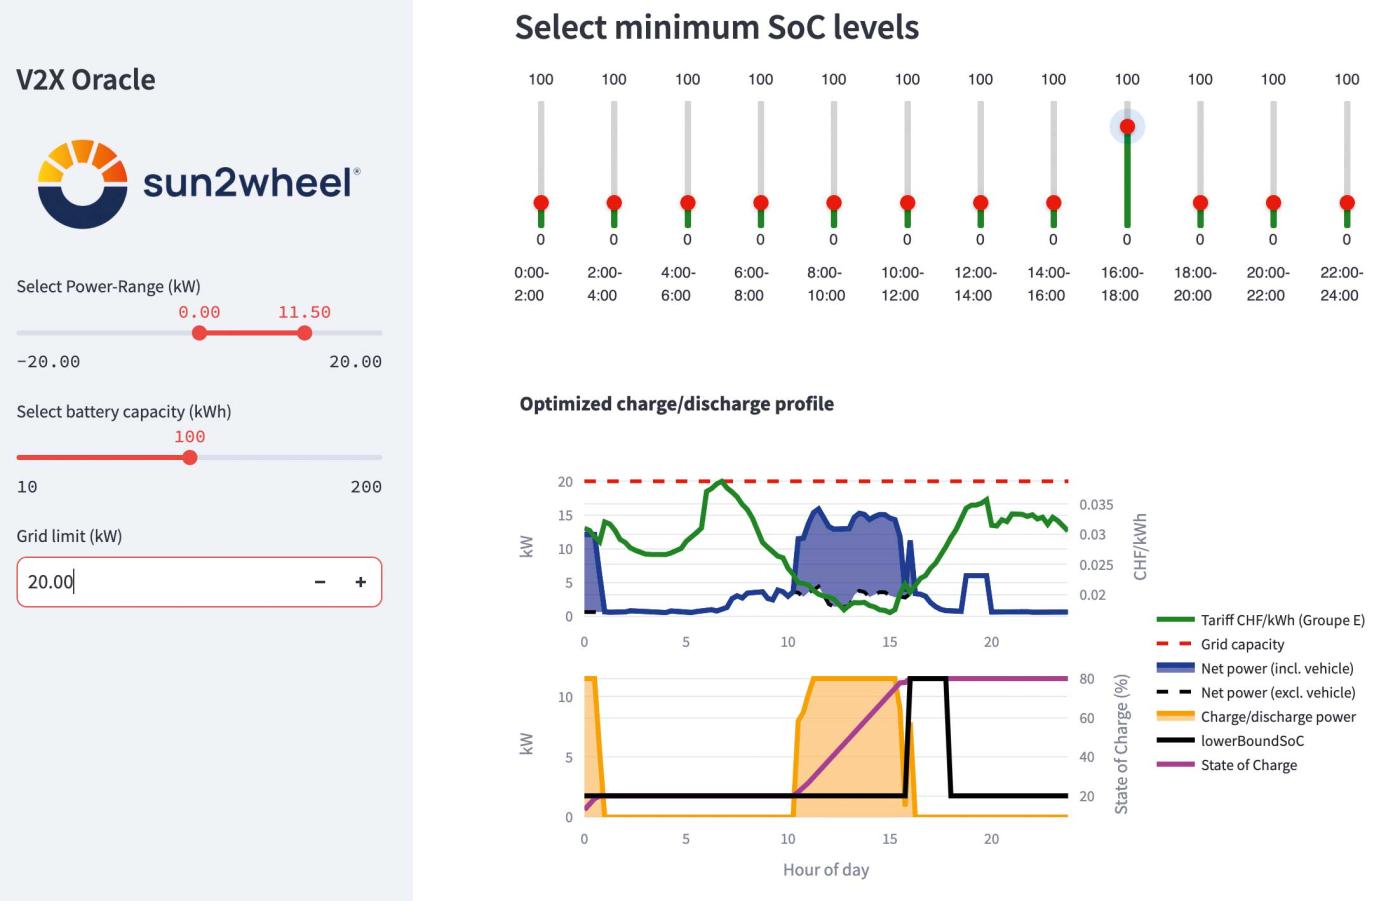Click the 0:00-2:00 SoC slider handle
The width and height of the screenshot is (1400, 901).
tap(541, 203)
